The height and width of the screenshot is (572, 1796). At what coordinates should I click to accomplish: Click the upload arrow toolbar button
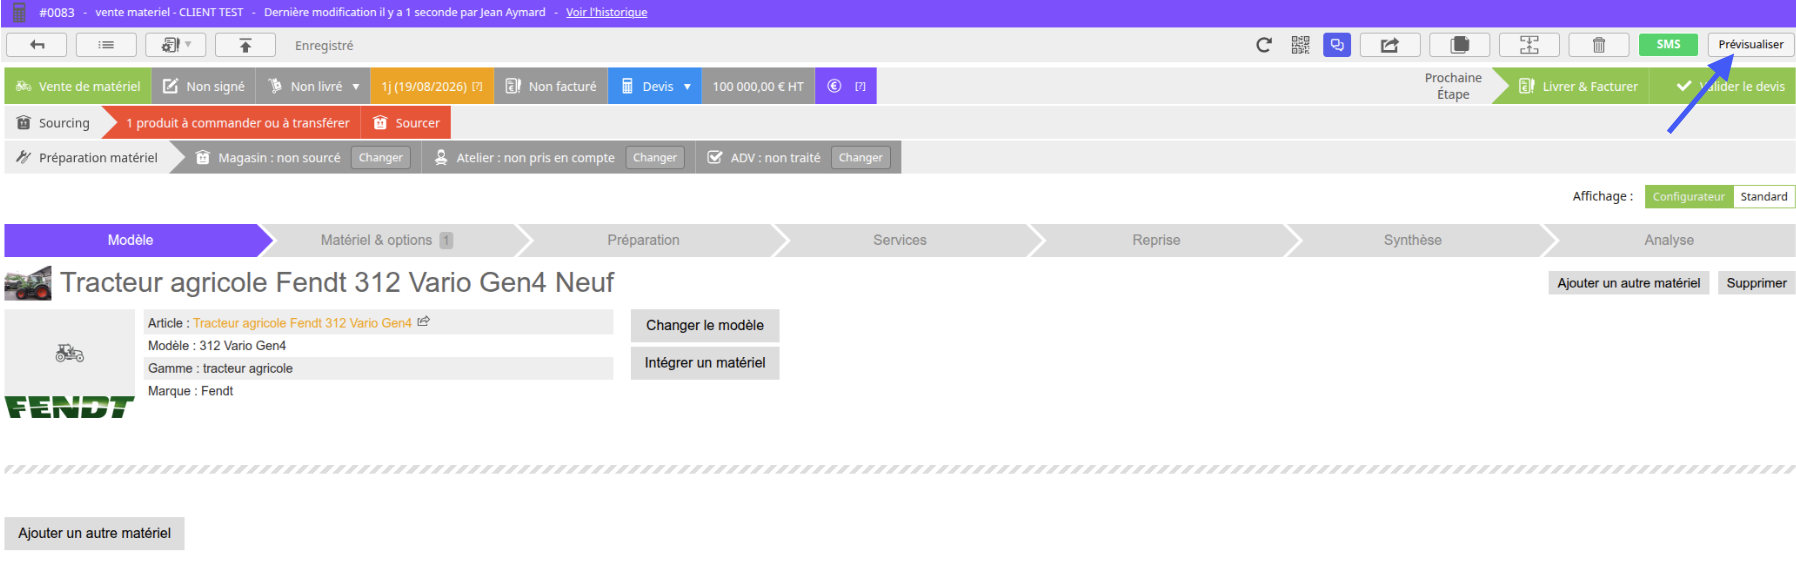pos(245,45)
